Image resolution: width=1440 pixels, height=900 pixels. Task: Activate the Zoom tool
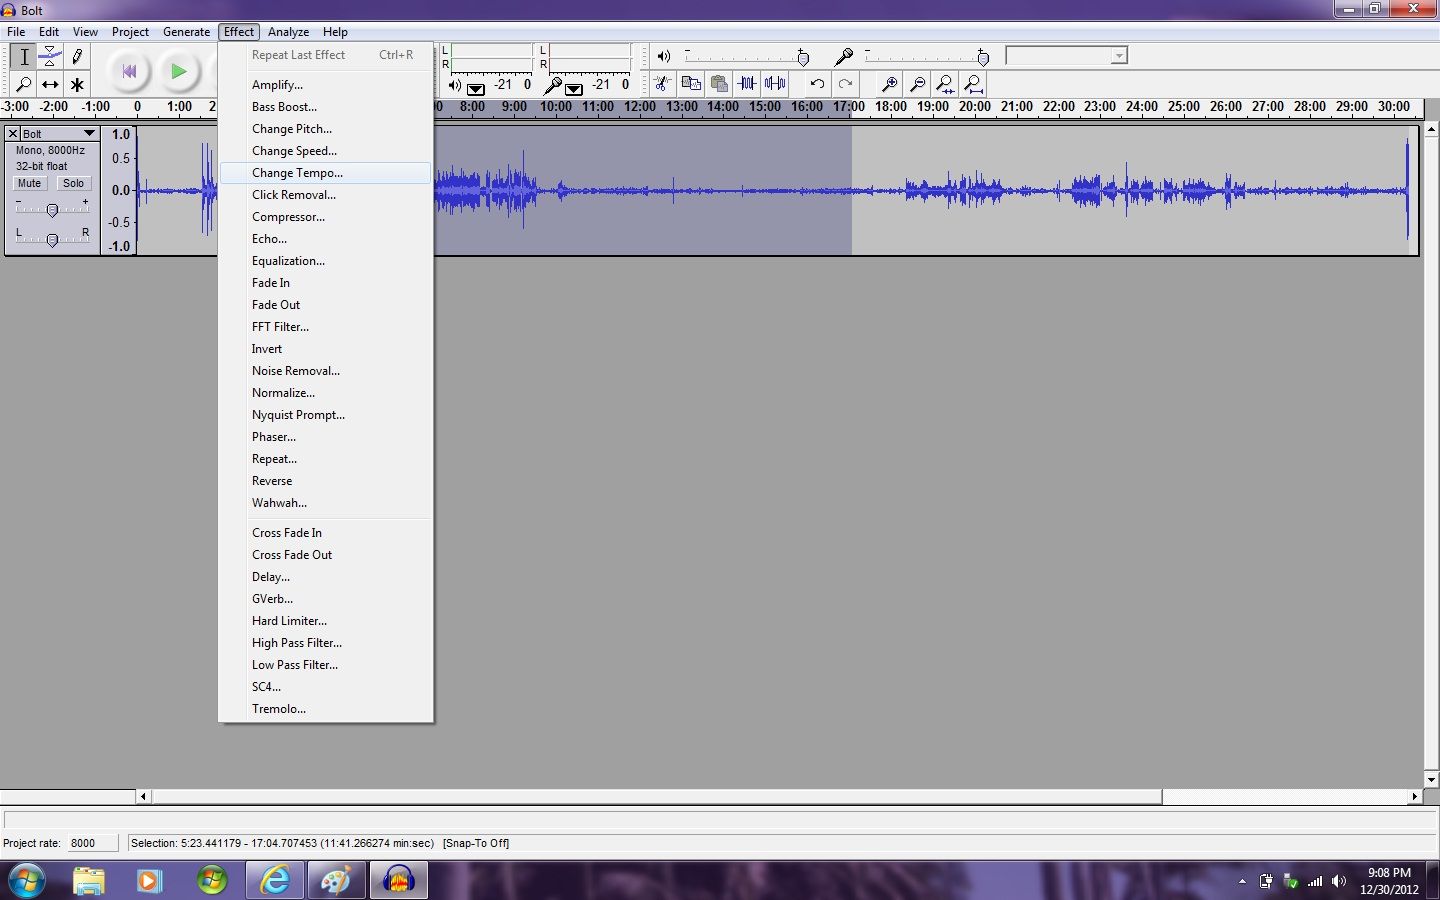coord(22,84)
